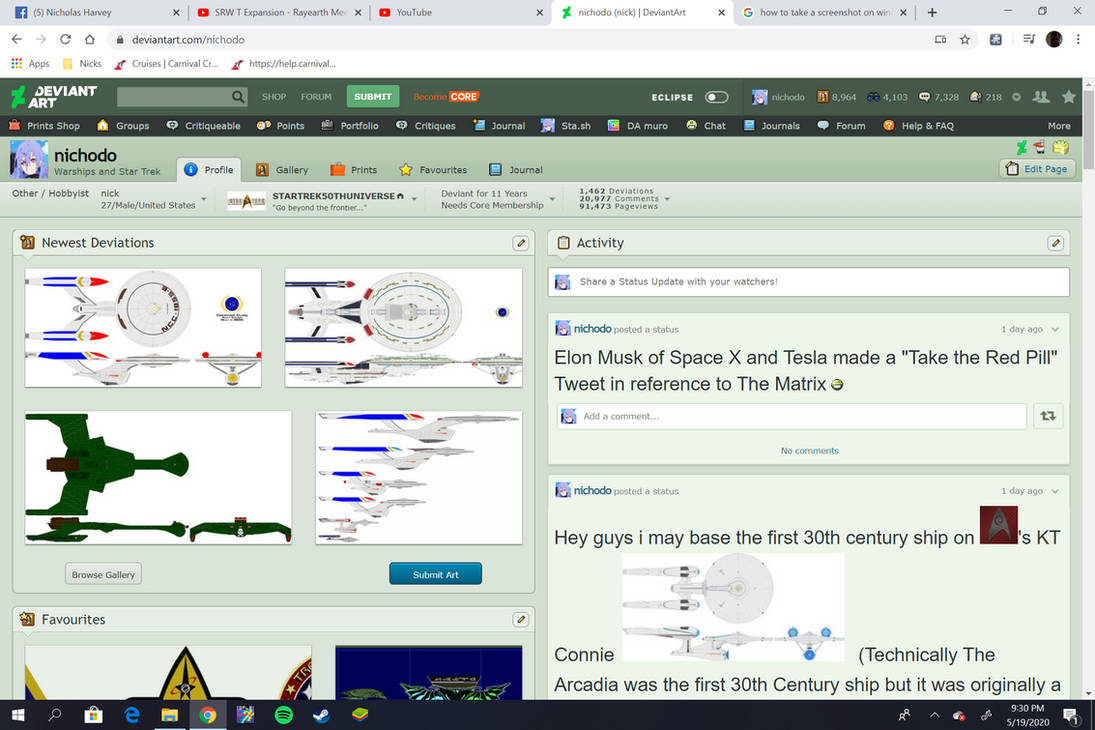Click the green DeviantArt badge icon
Viewport: 1095px width, 730px height.
pos(1022,147)
